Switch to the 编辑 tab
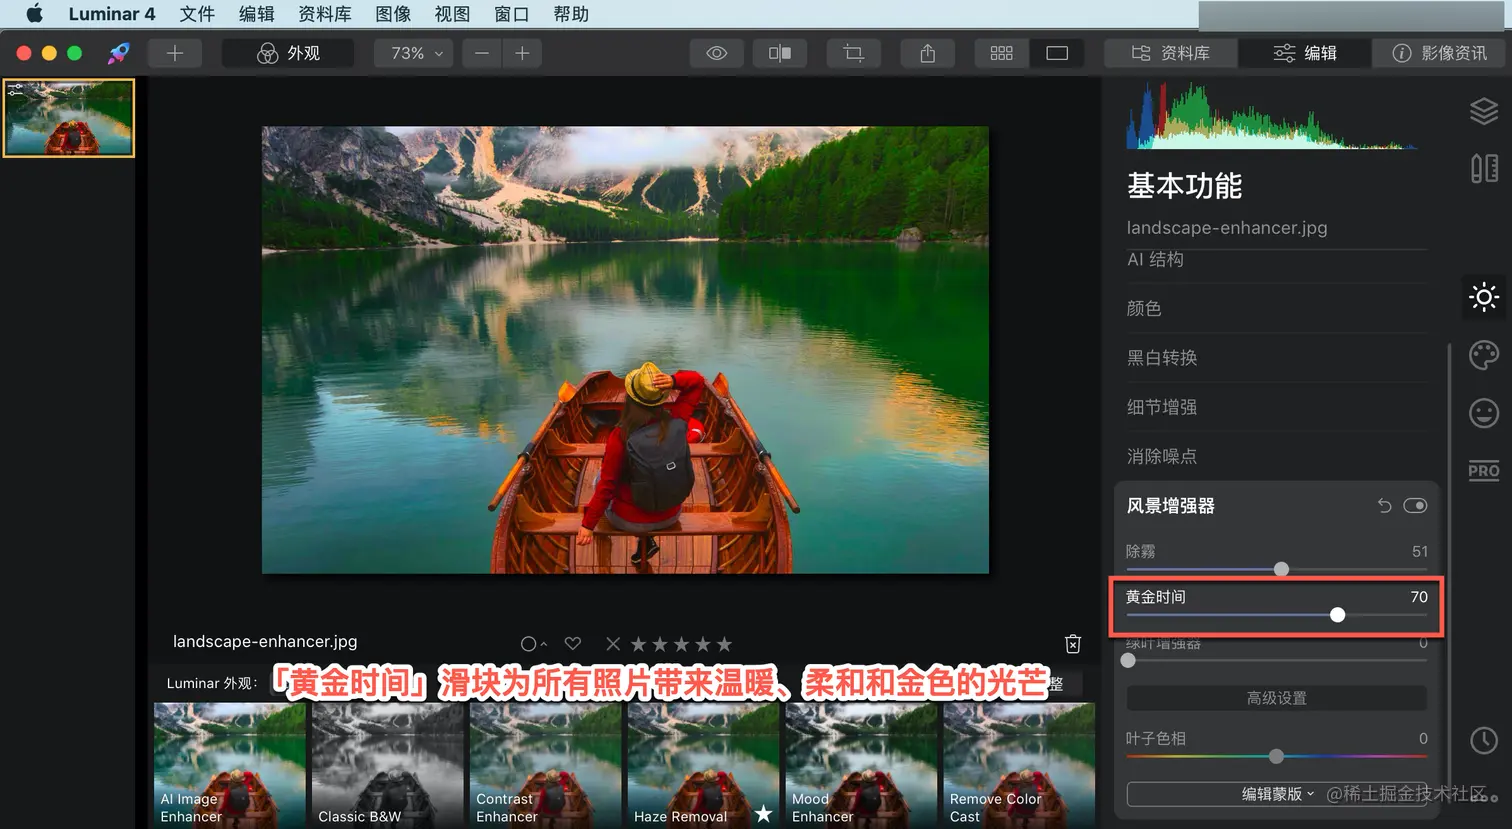 1305,53
